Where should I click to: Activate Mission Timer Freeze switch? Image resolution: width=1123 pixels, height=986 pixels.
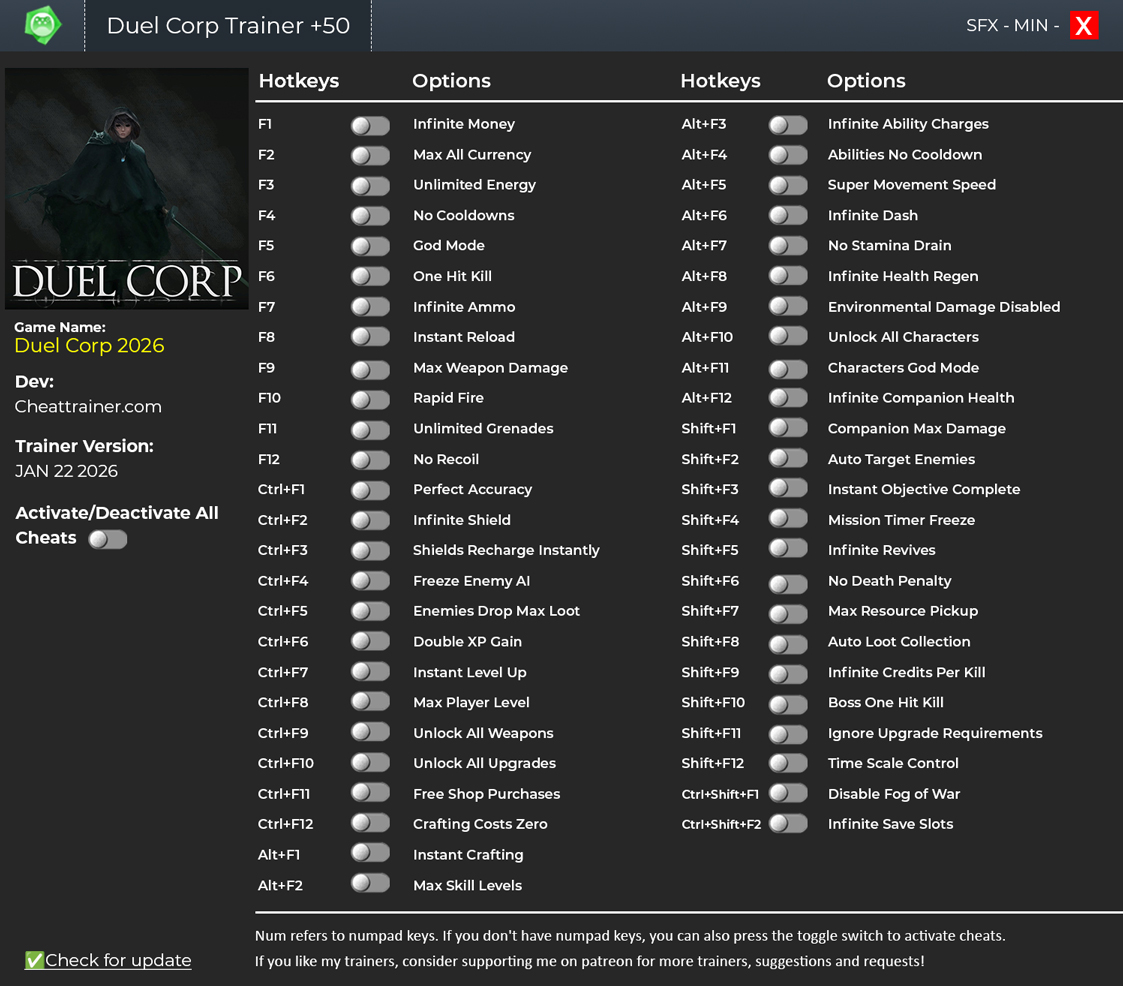(x=788, y=519)
